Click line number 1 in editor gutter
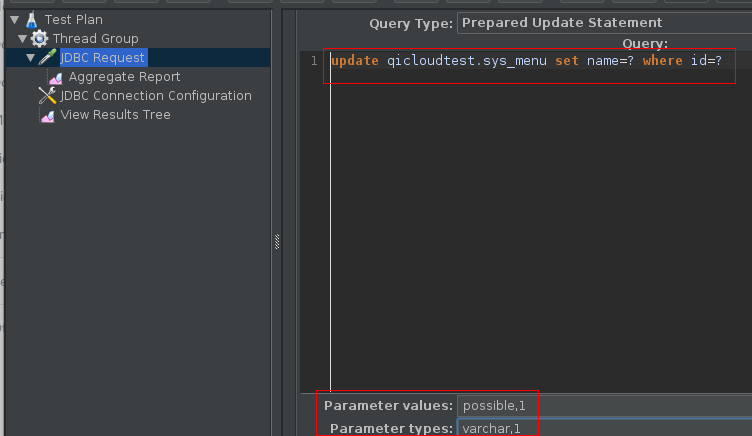Screen dimensions: 752x436 pos(314,61)
